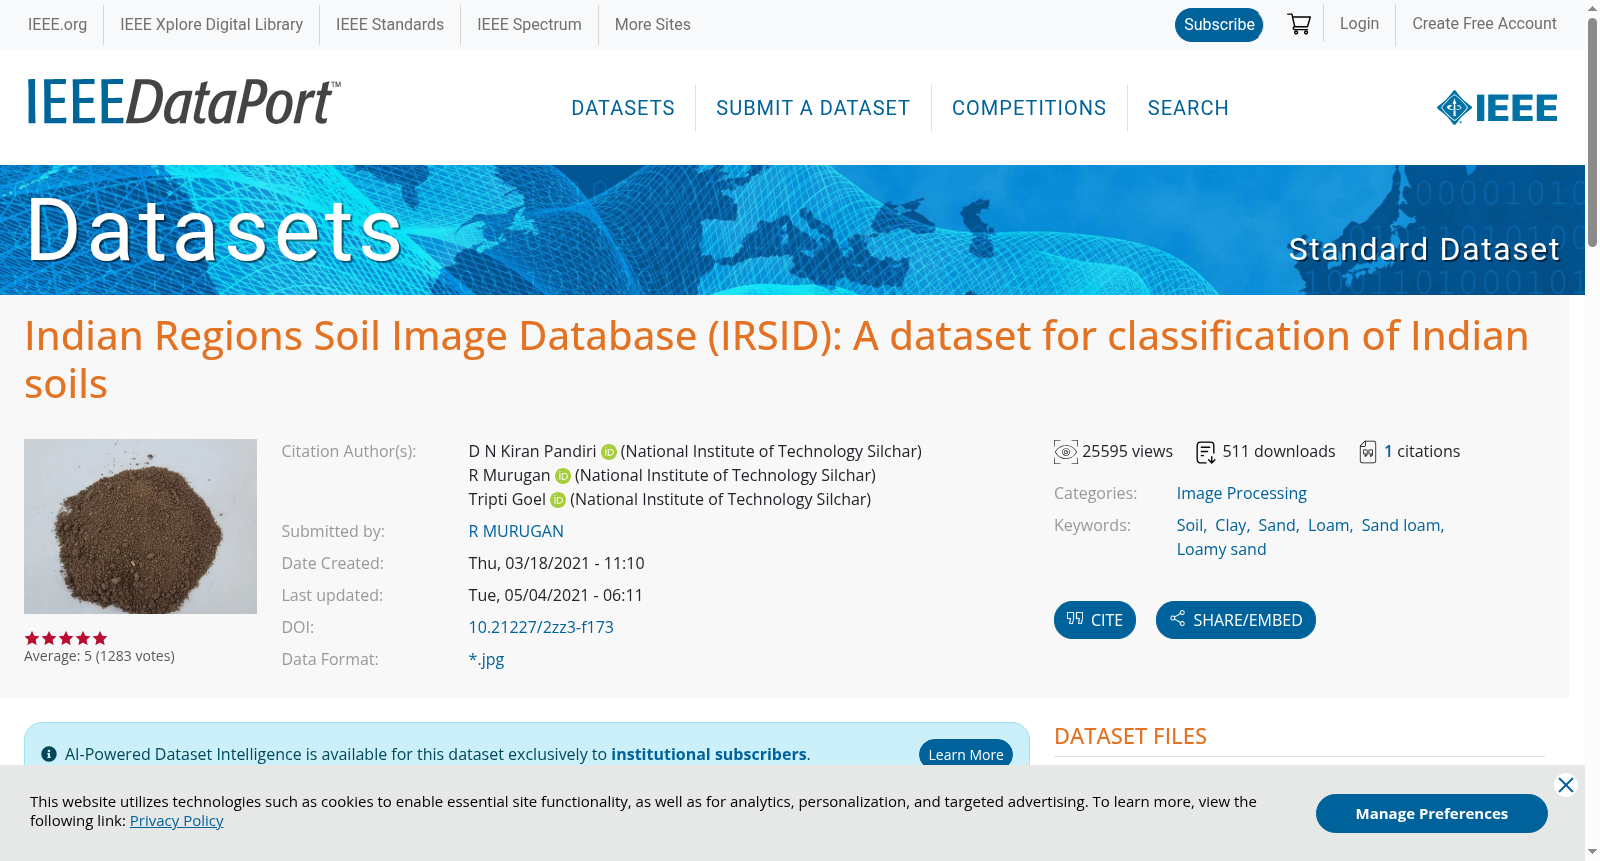Image resolution: width=1600 pixels, height=861 pixels.
Task: Click the Login link
Action: 1359,24
